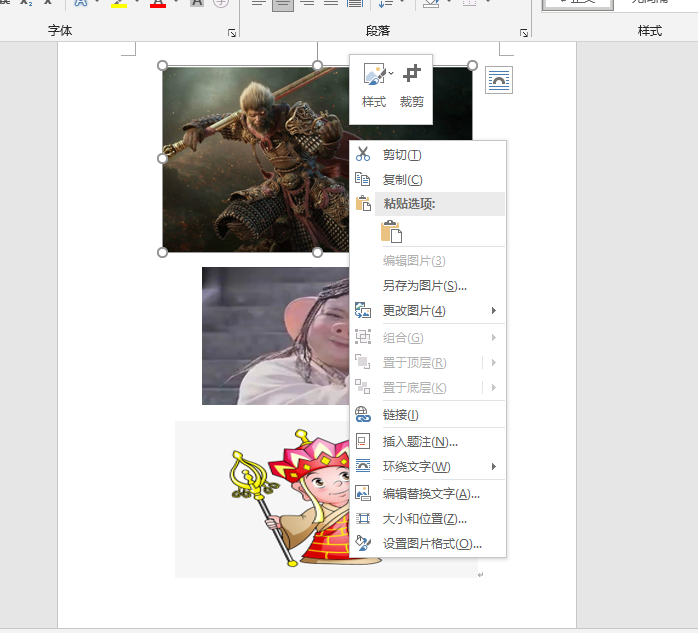
Task: Toggle subscript x₂ formatting
Action: (x=26, y=3)
